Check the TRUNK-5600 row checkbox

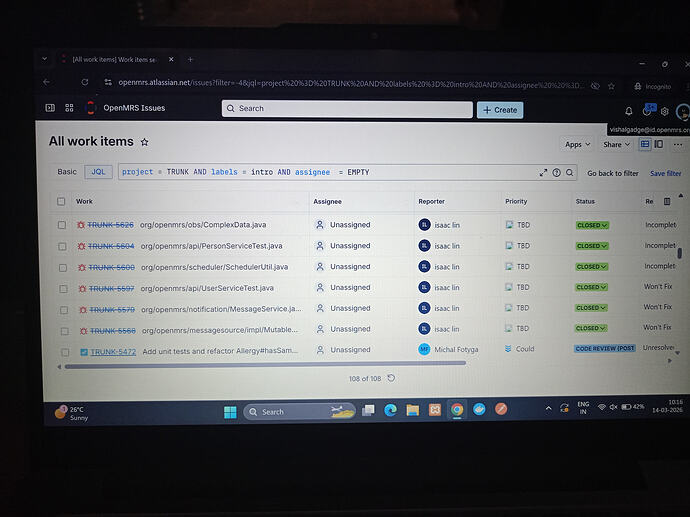[x=63, y=268]
